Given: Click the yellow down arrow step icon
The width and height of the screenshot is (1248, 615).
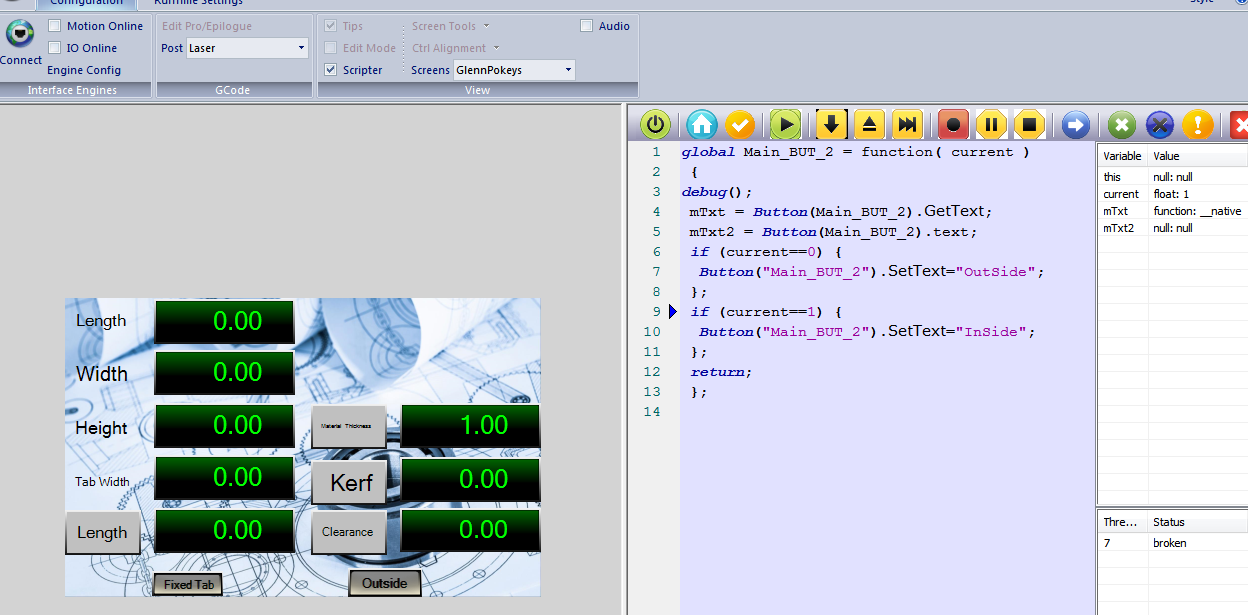Looking at the screenshot, I should [x=831, y=125].
